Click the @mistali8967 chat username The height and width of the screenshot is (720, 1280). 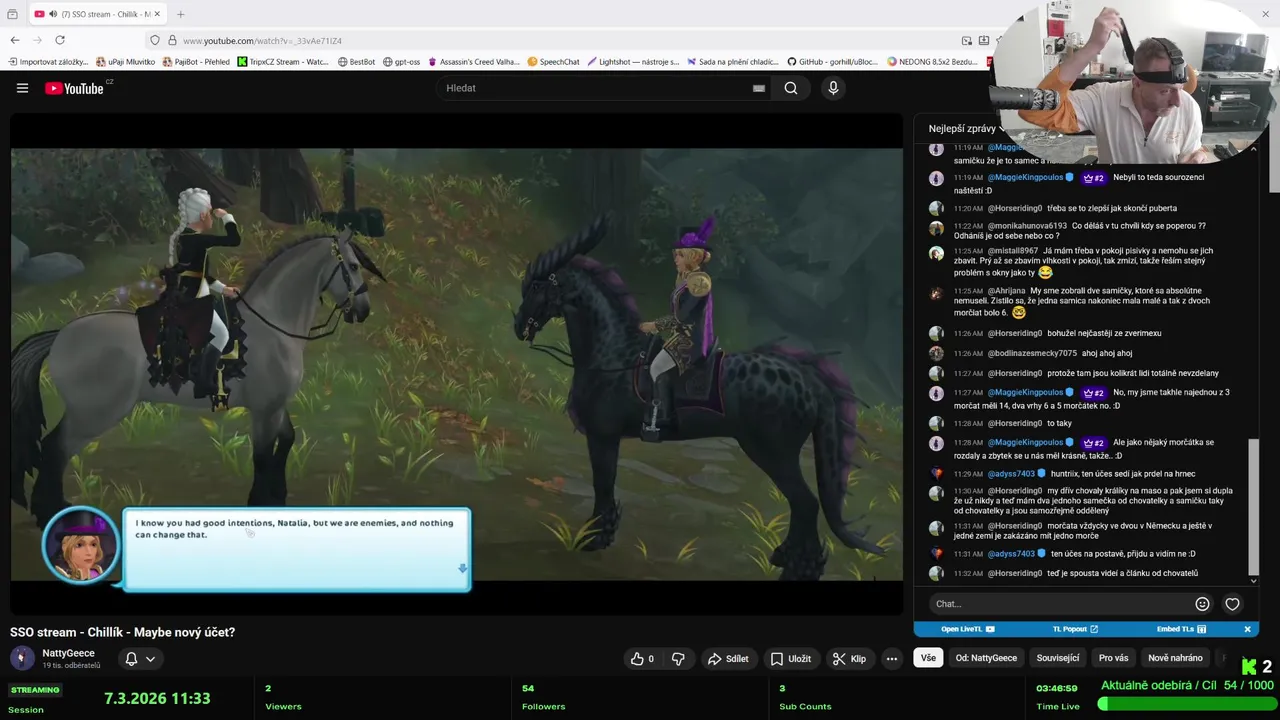pyautogui.click(x=1013, y=251)
